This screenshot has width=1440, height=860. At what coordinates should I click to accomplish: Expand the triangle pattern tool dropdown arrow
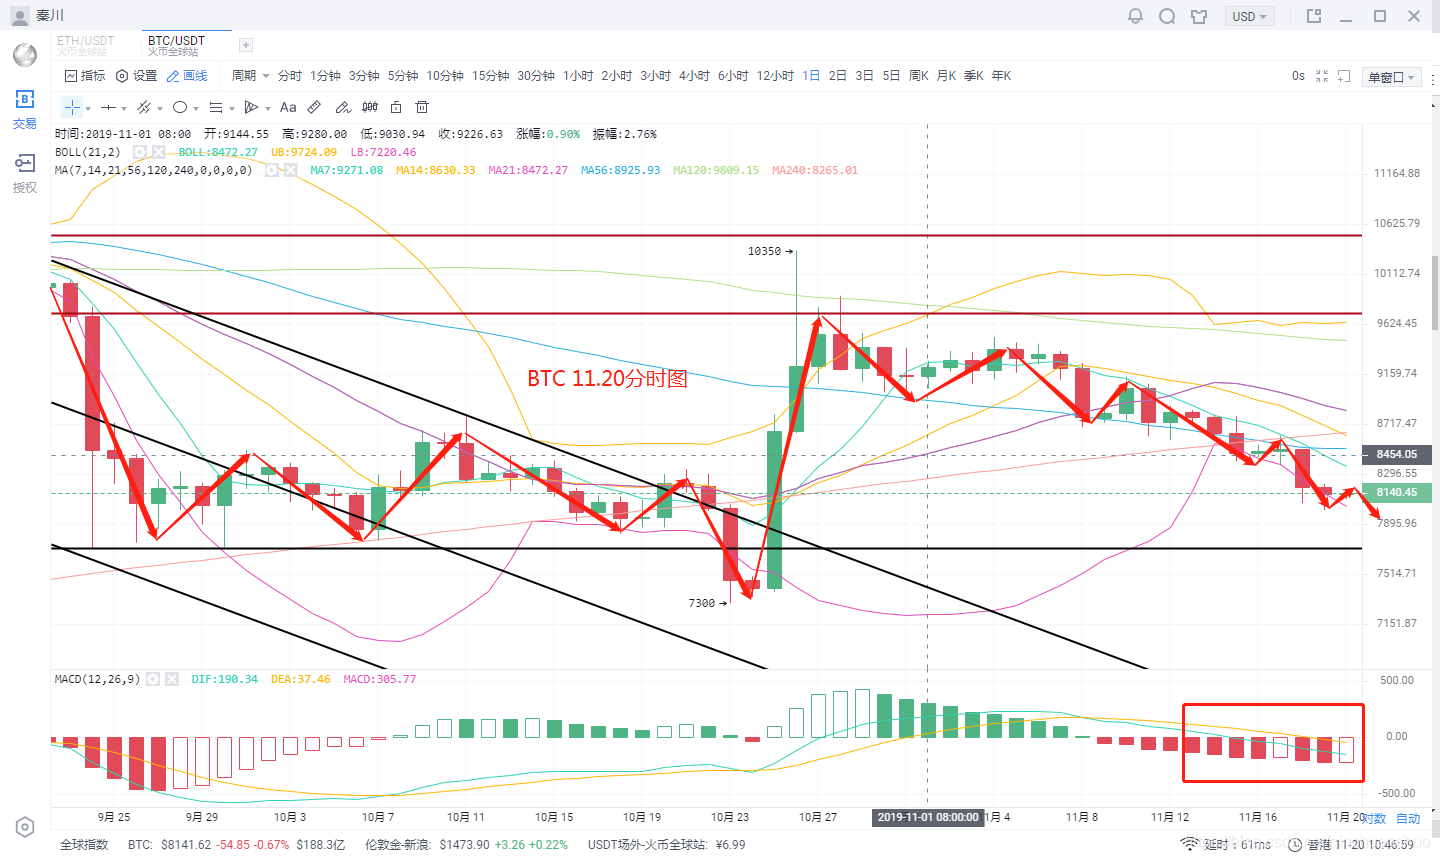(x=268, y=108)
